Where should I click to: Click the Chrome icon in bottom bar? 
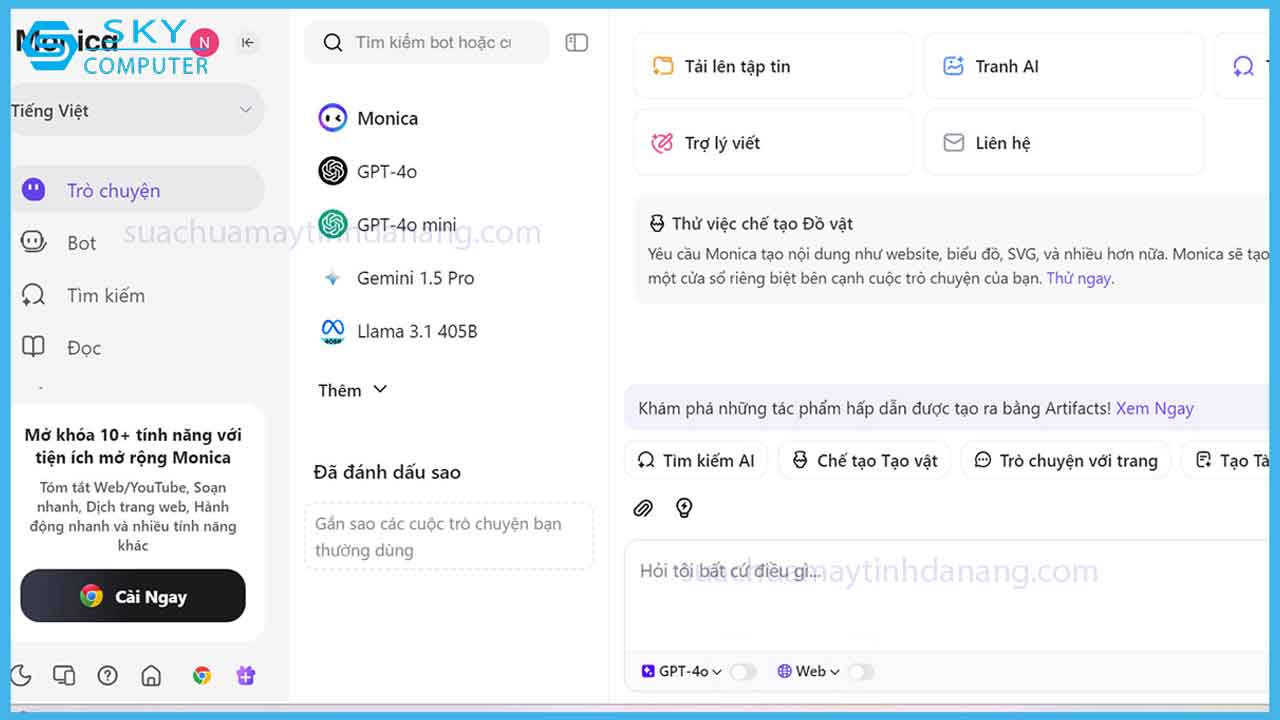click(202, 676)
